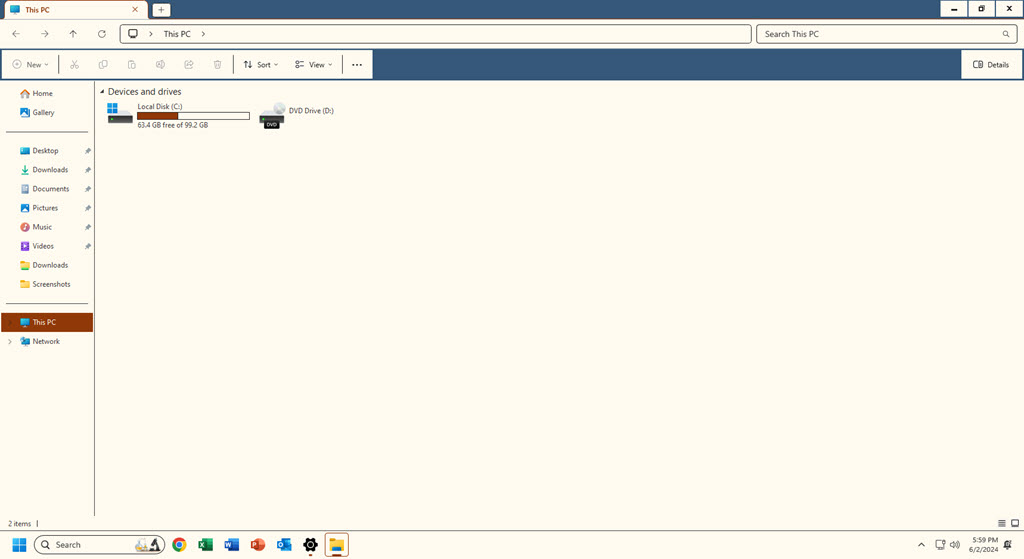Open Settings gear from the taskbar

tap(310, 545)
